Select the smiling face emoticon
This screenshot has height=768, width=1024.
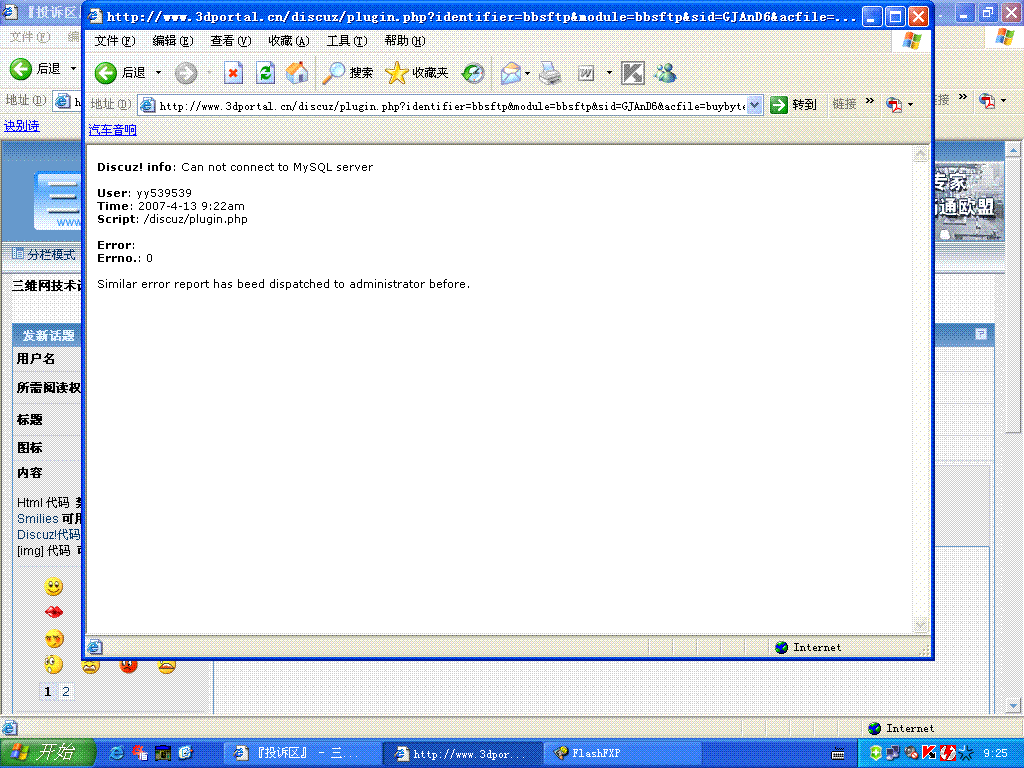[54, 586]
